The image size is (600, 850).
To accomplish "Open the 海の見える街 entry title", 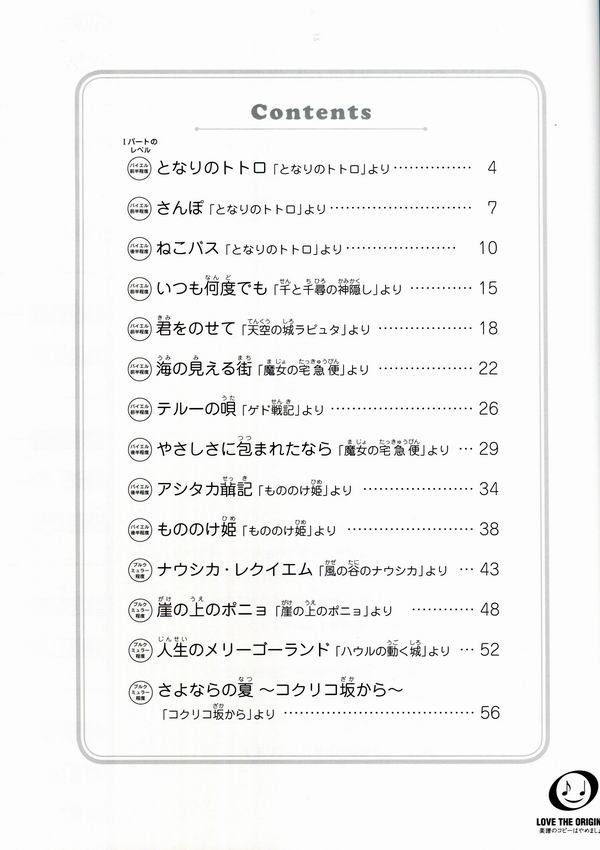I will (x=204, y=369).
